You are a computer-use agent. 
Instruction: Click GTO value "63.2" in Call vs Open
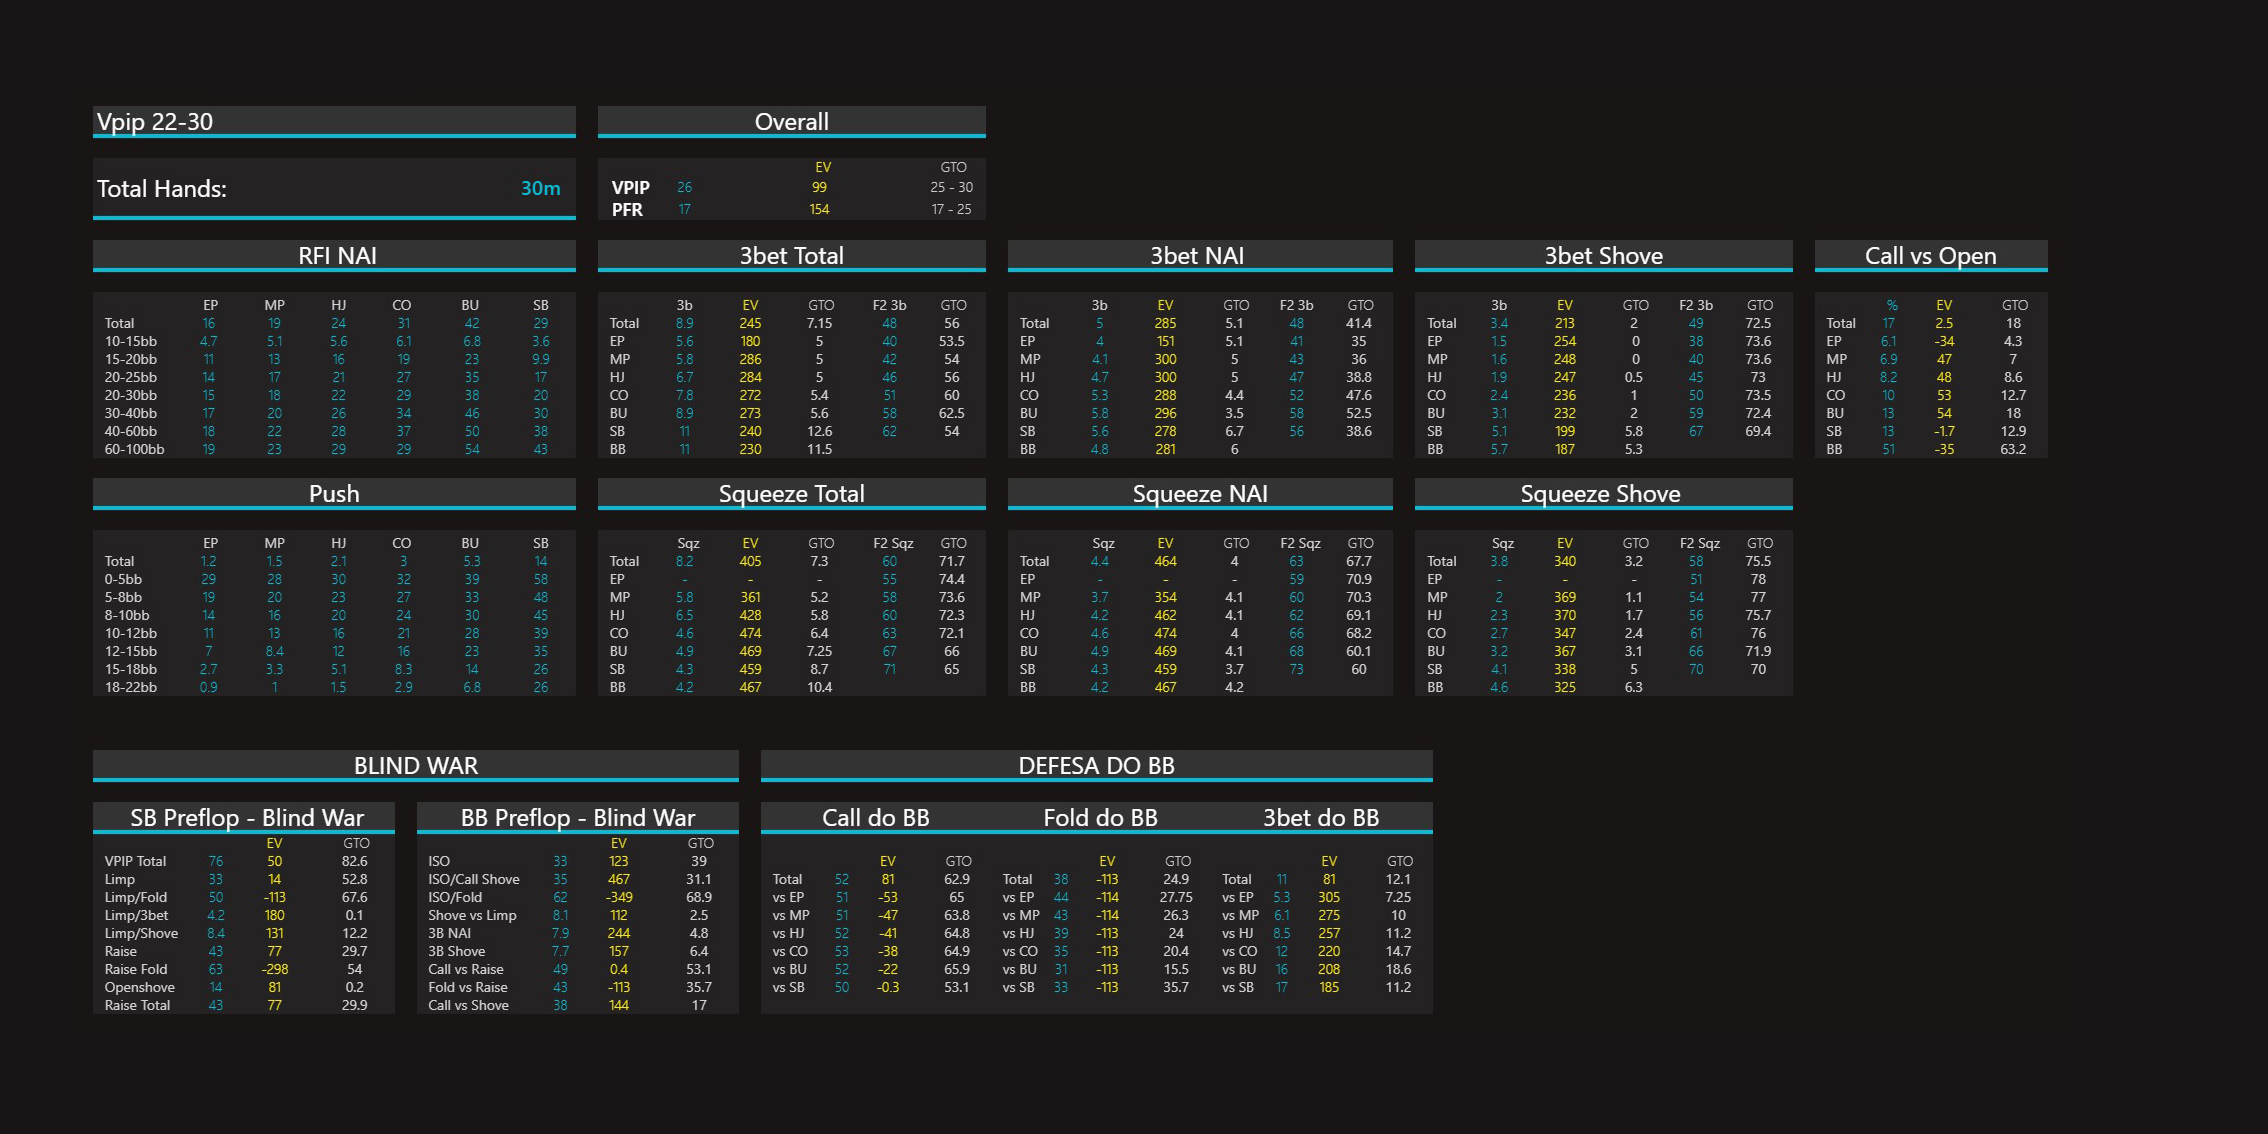pyautogui.click(x=2013, y=449)
